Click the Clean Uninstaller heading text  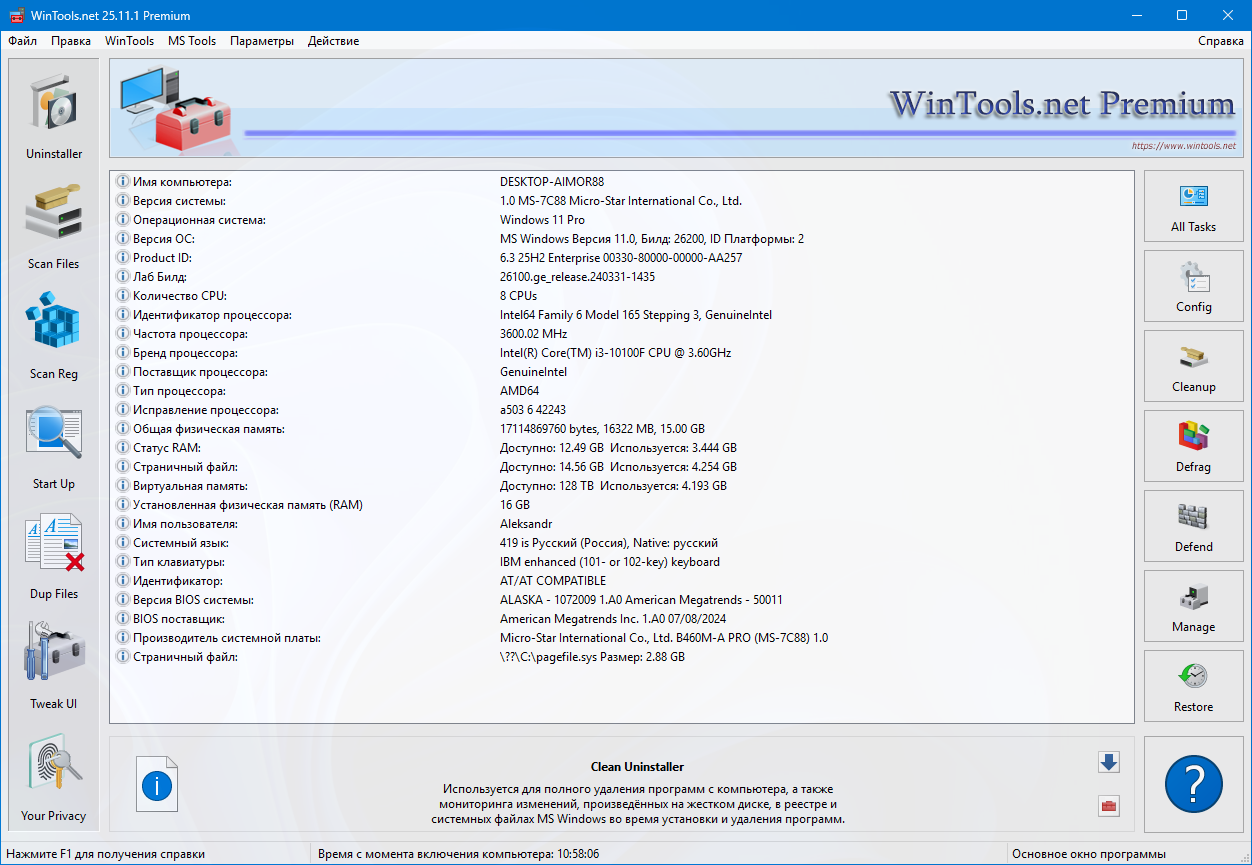coord(637,767)
